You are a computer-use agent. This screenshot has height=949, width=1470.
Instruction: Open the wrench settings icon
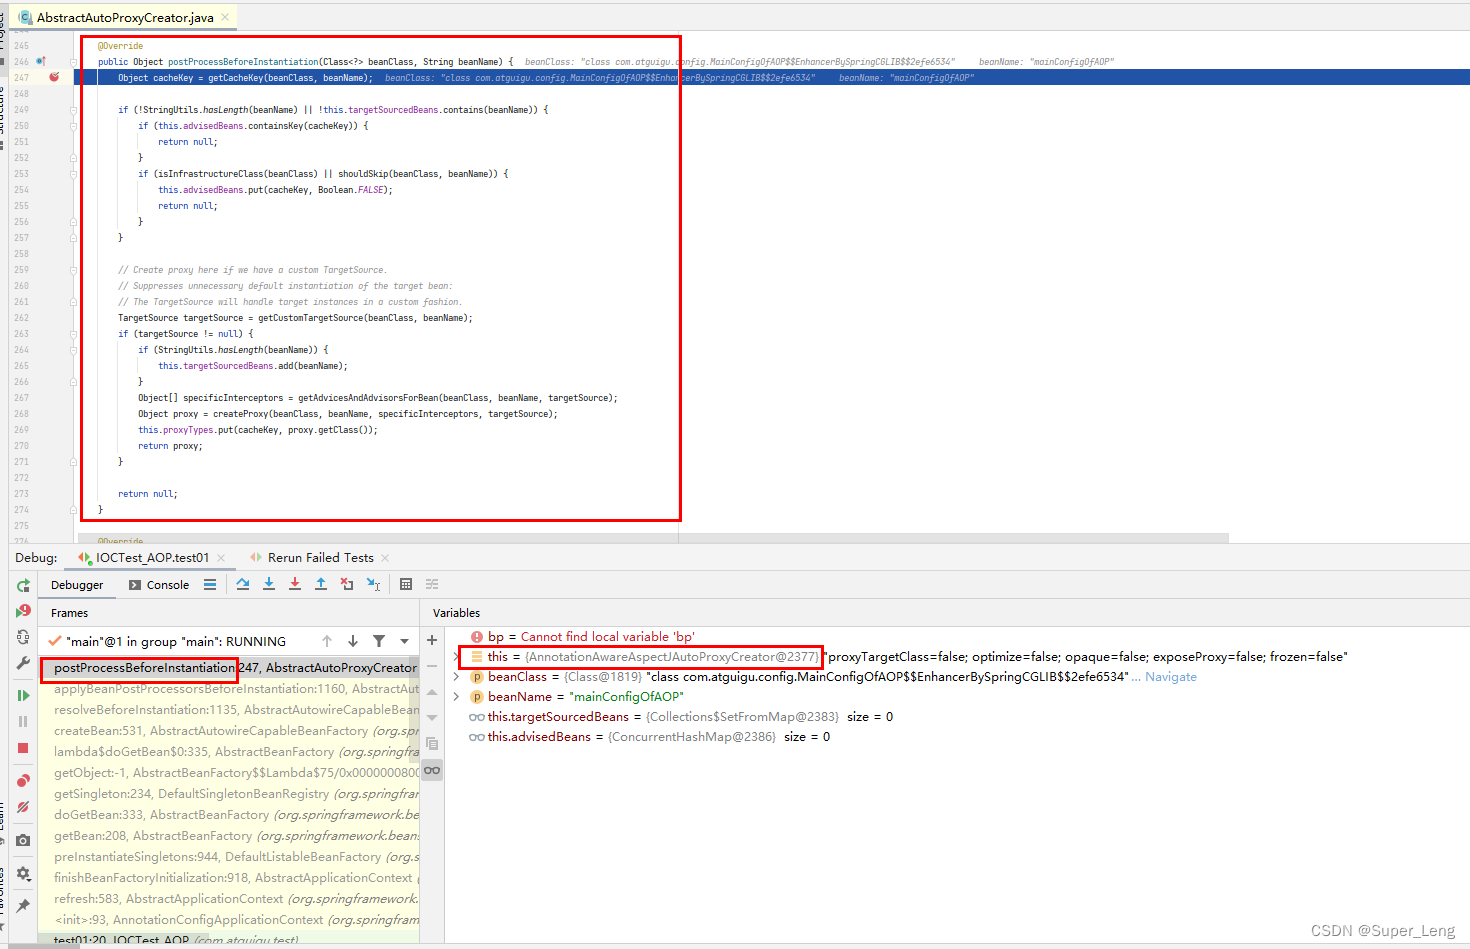23,663
